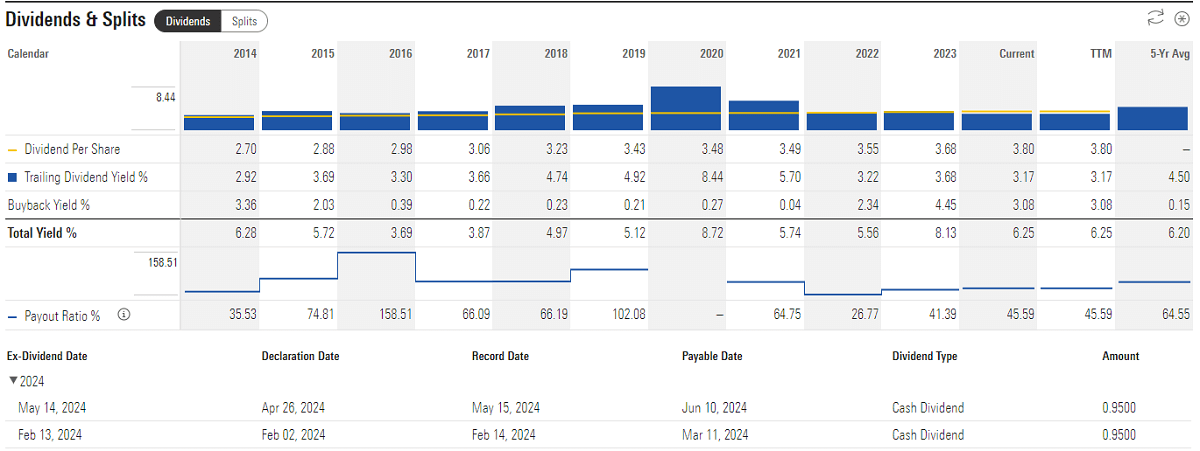This screenshot has height=451, width=1200.
Task: Click the 8.13 total yield for 2023
Action: pos(945,233)
